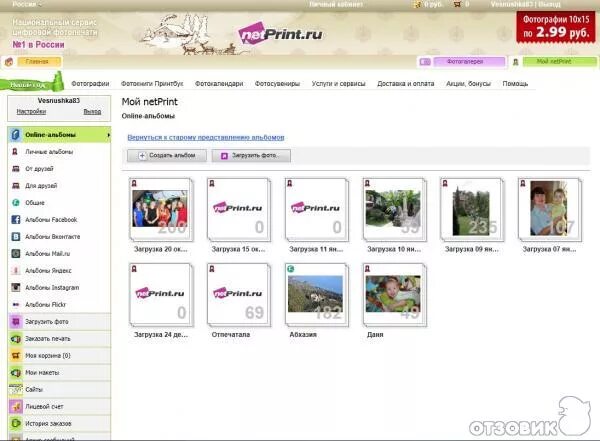Open the Фотокниги Принтбук menu
This screenshot has height=441, width=600.
click(x=152, y=83)
